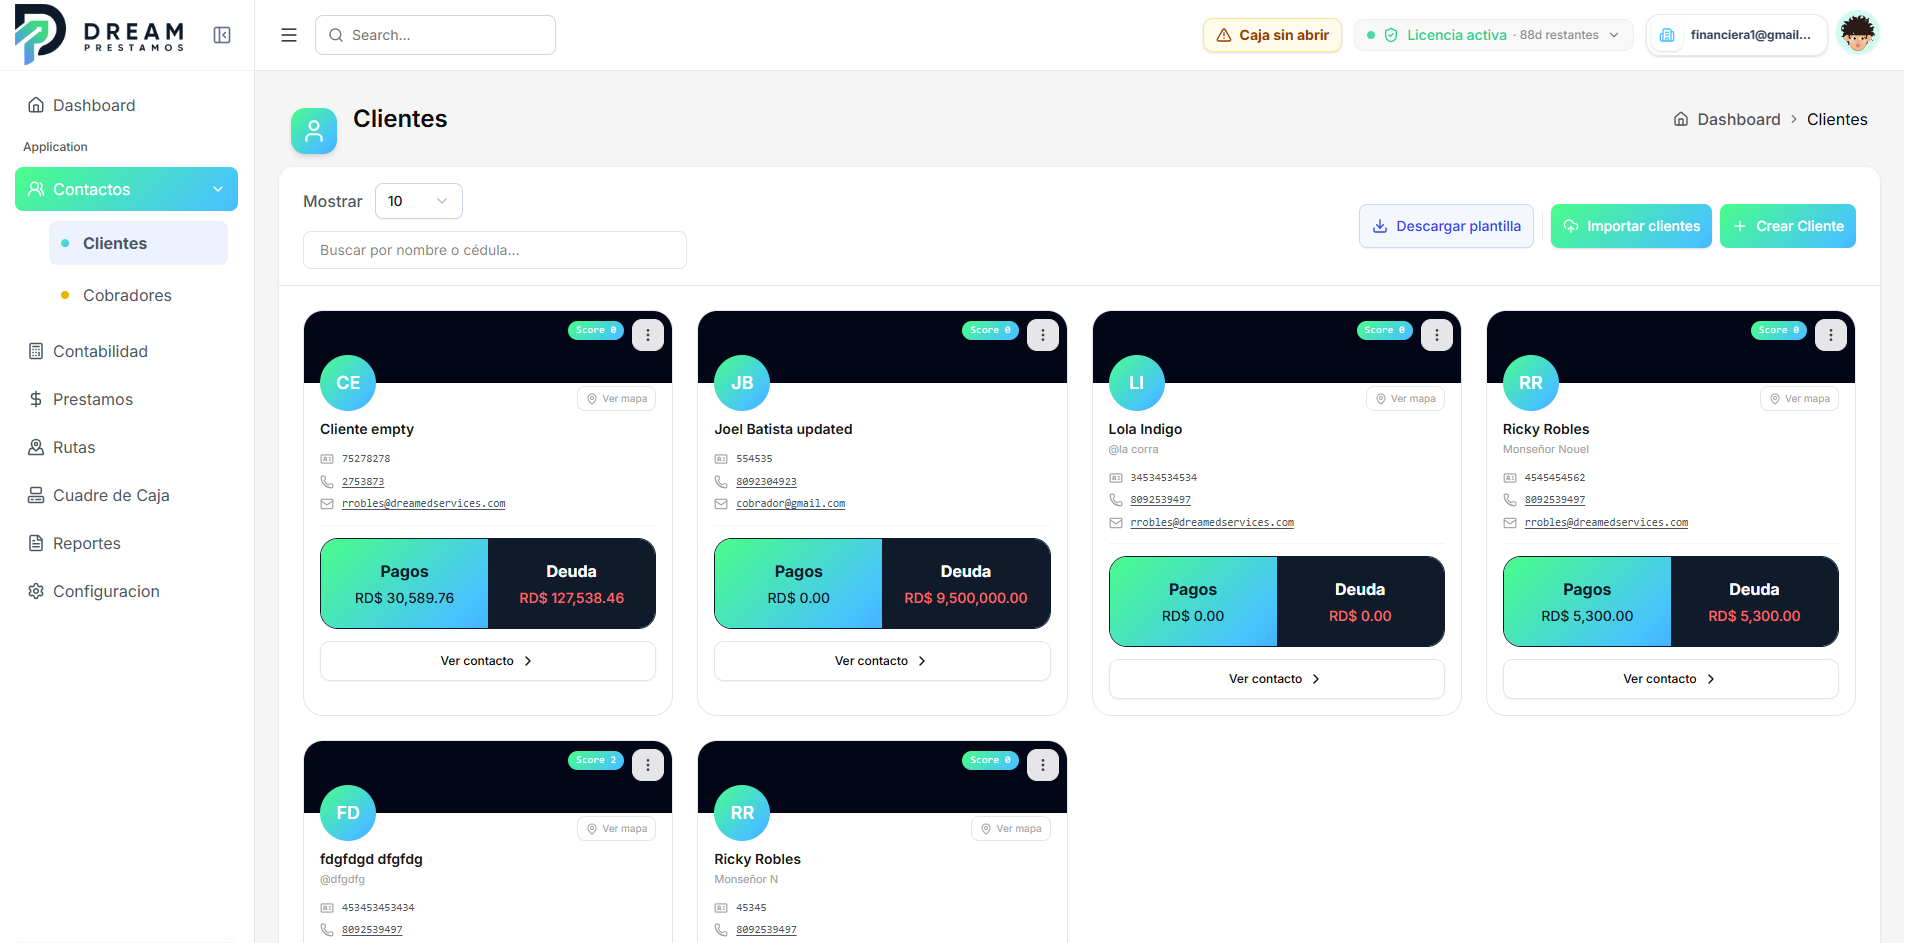
Task: Open the financiera1@gmail account selector
Action: coord(1737,35)
